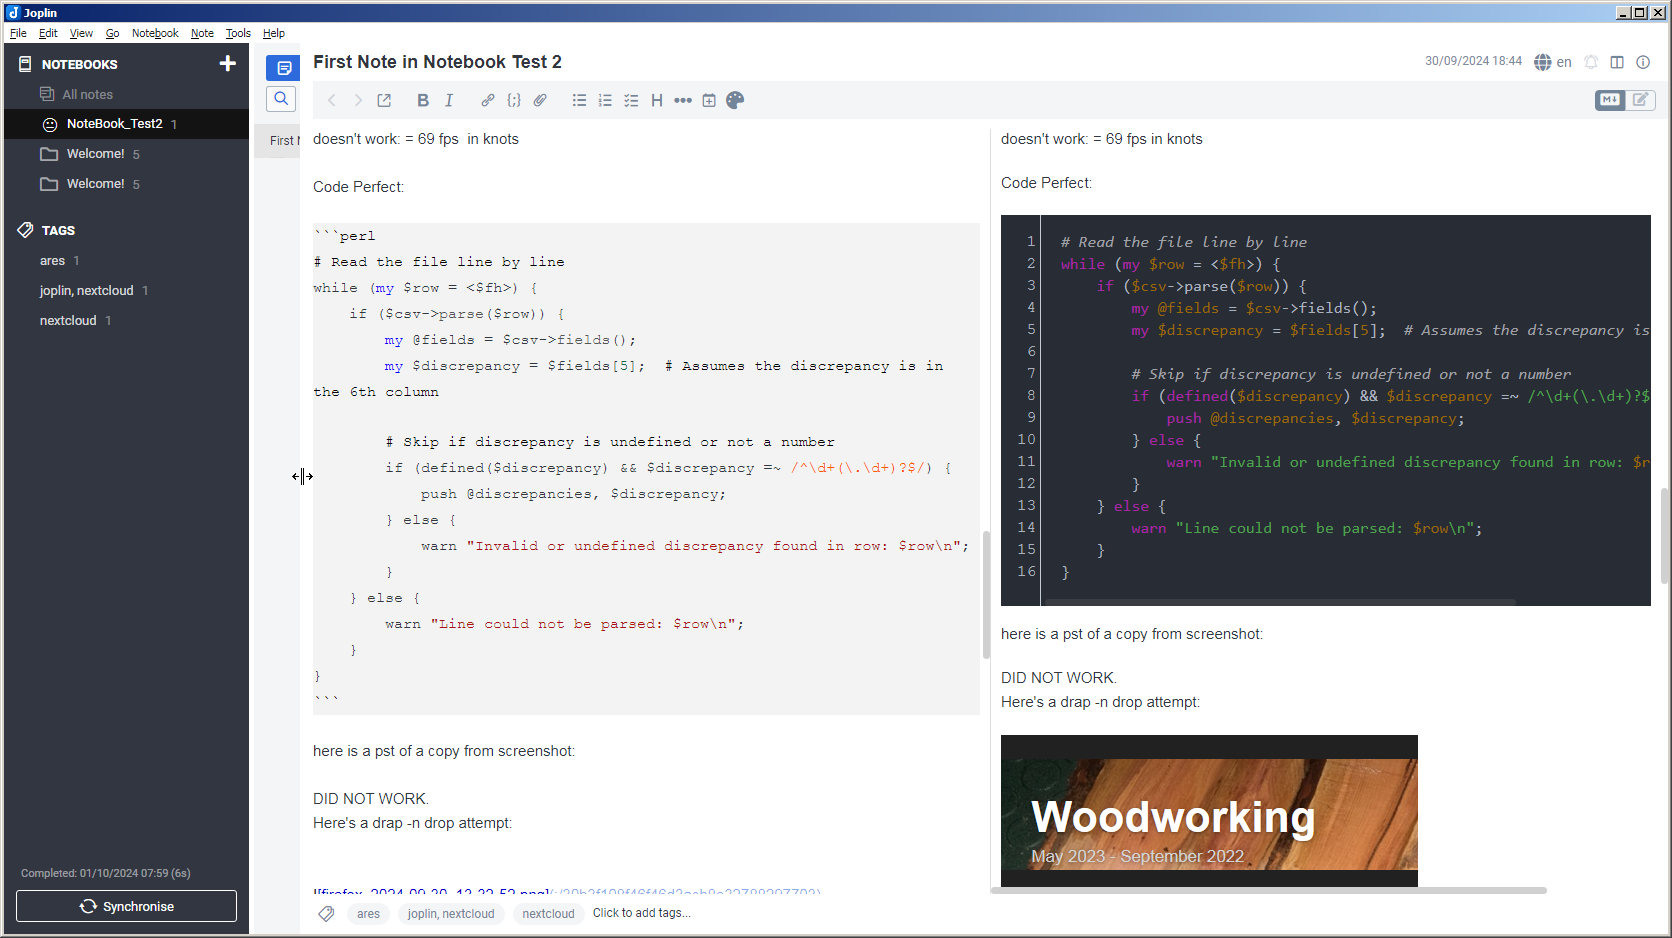Create a new notebook with plus icon
The height and width of the screenshot is (938, 1672).
(x=227, y=63)
